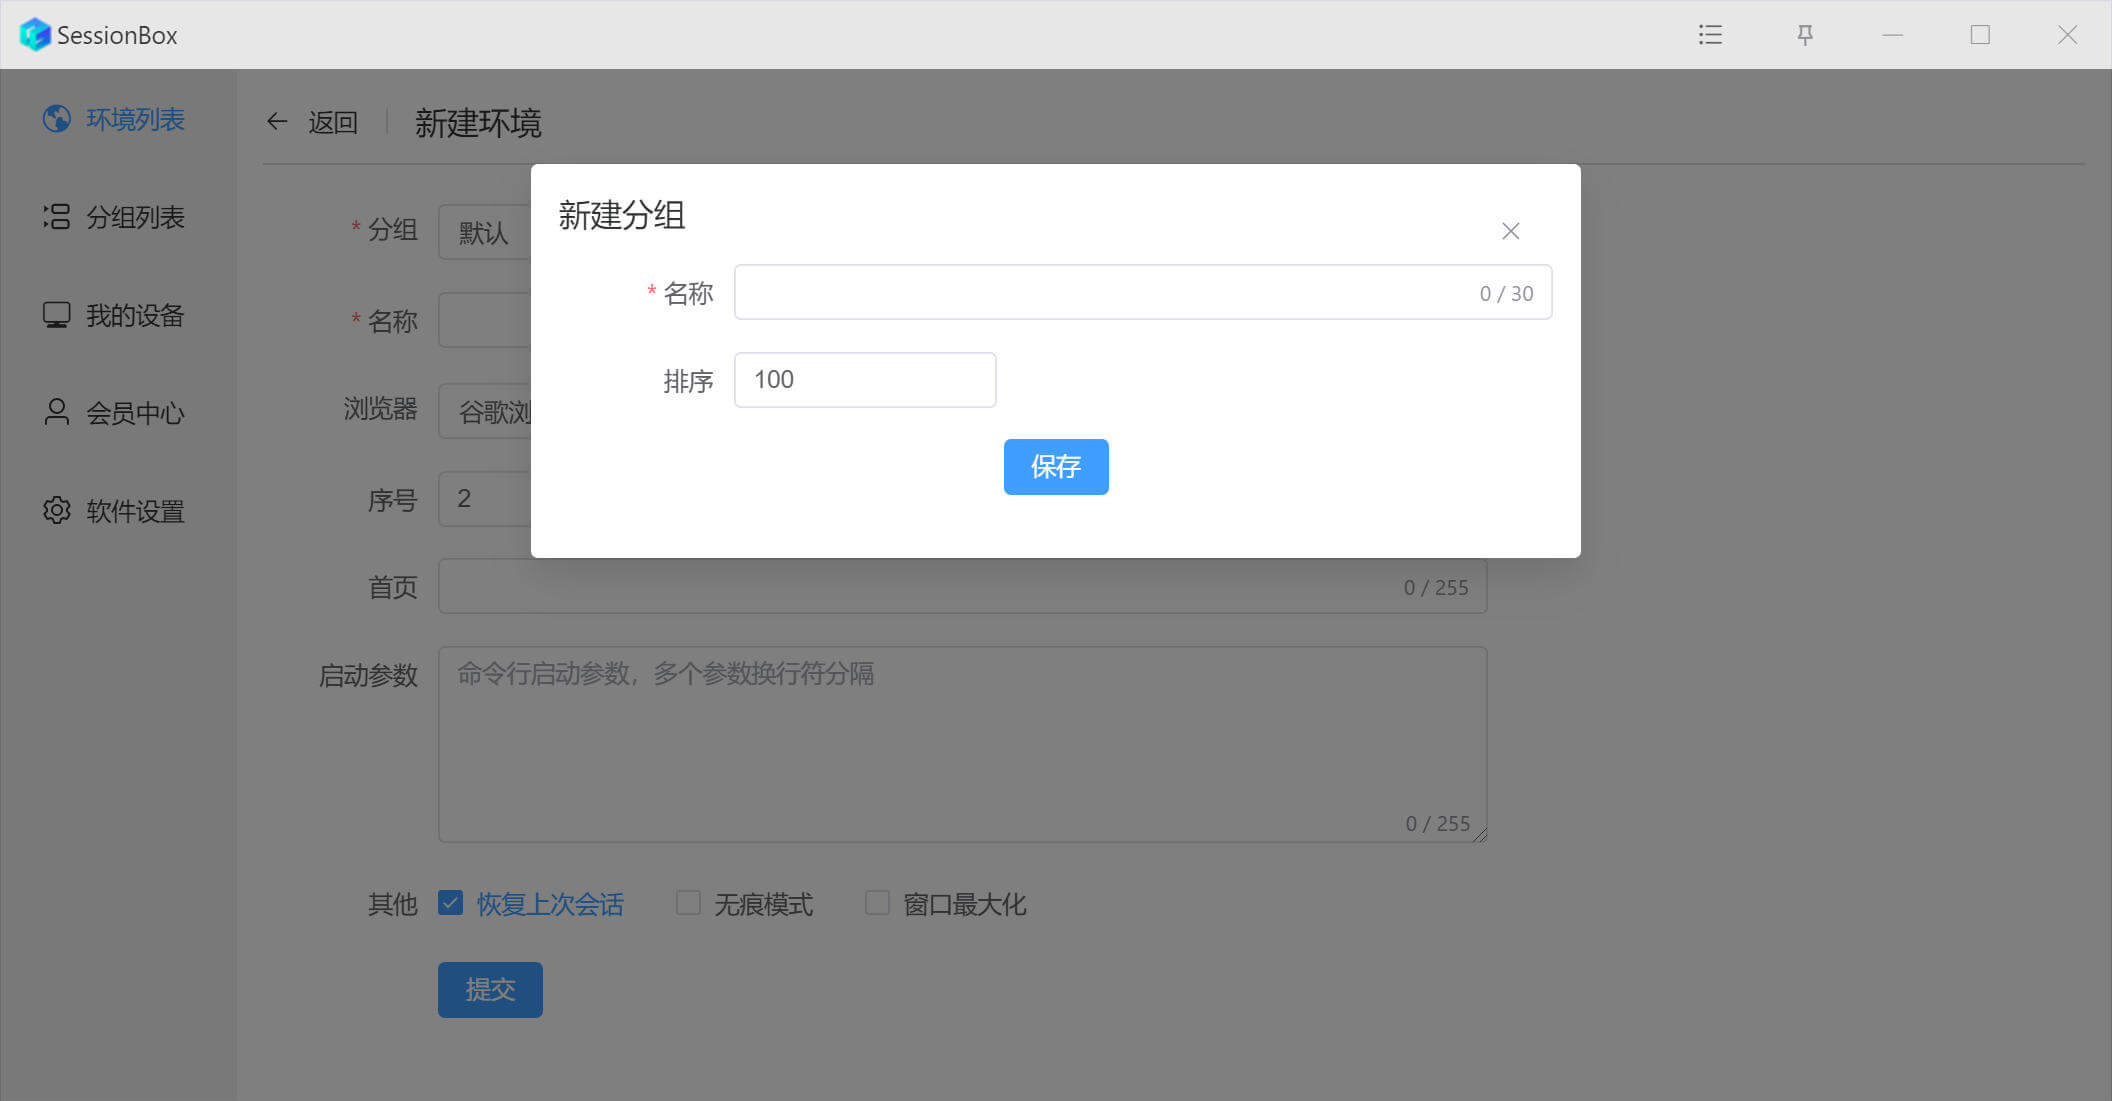Toggle the 恢复上次会话 checkbox
This screenshot has height=1101, width=2112.
pyautogui.click(x=450, y=903)
